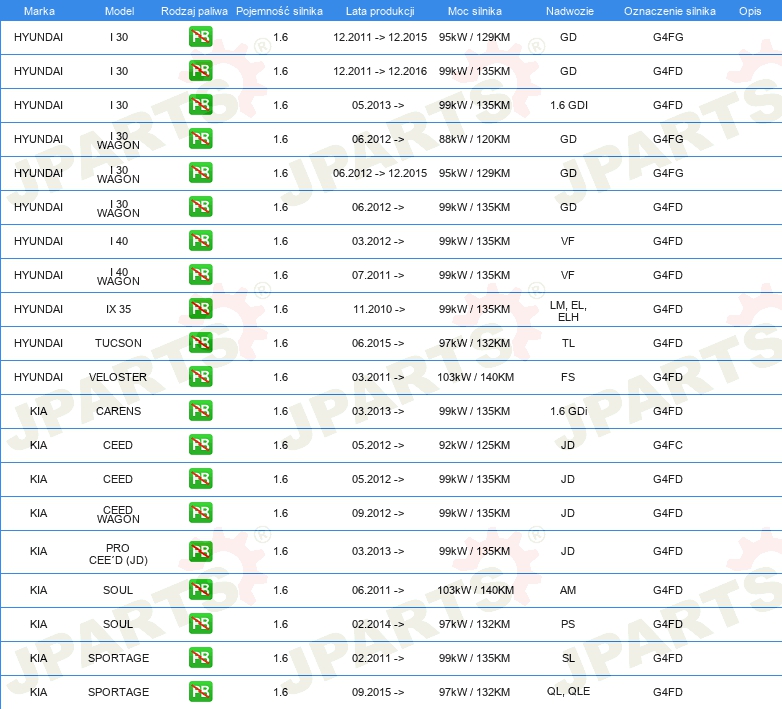Select the CEED WAGON model cell
Image resolution: width=782 pixels, height=709 pixels.
pyautogui.click(x=118, y=514)
